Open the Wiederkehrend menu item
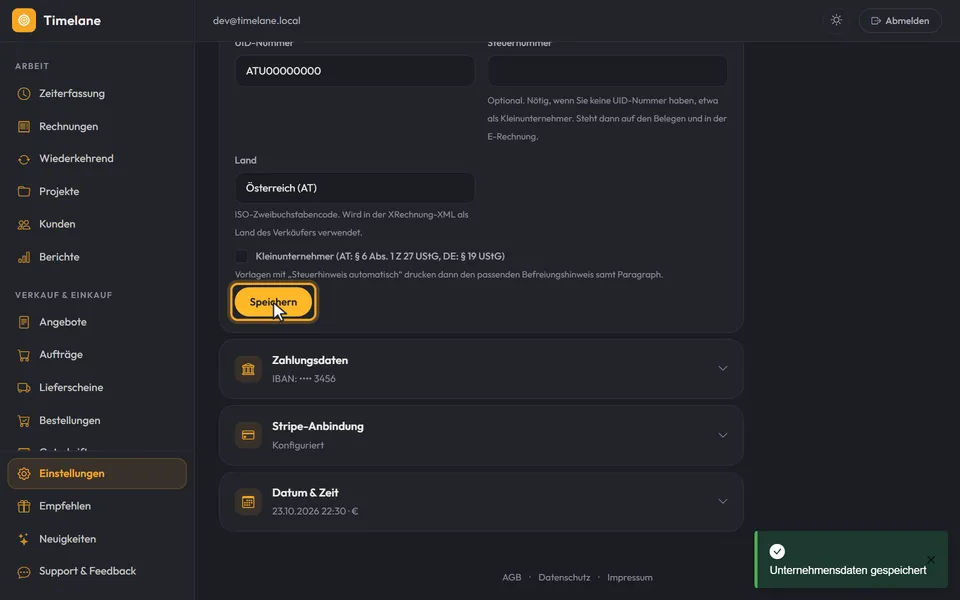960x600 pixels. pos(97,159)
